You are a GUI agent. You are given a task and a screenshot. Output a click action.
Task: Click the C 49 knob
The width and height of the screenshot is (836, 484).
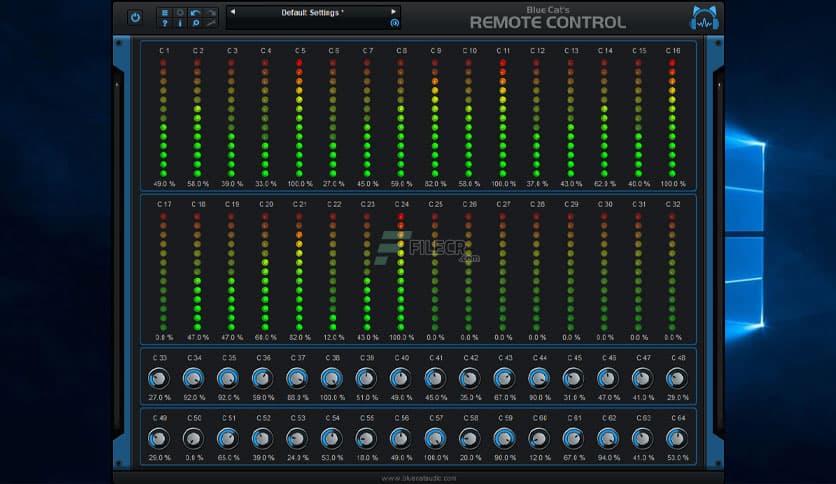(x=158, y=439)
